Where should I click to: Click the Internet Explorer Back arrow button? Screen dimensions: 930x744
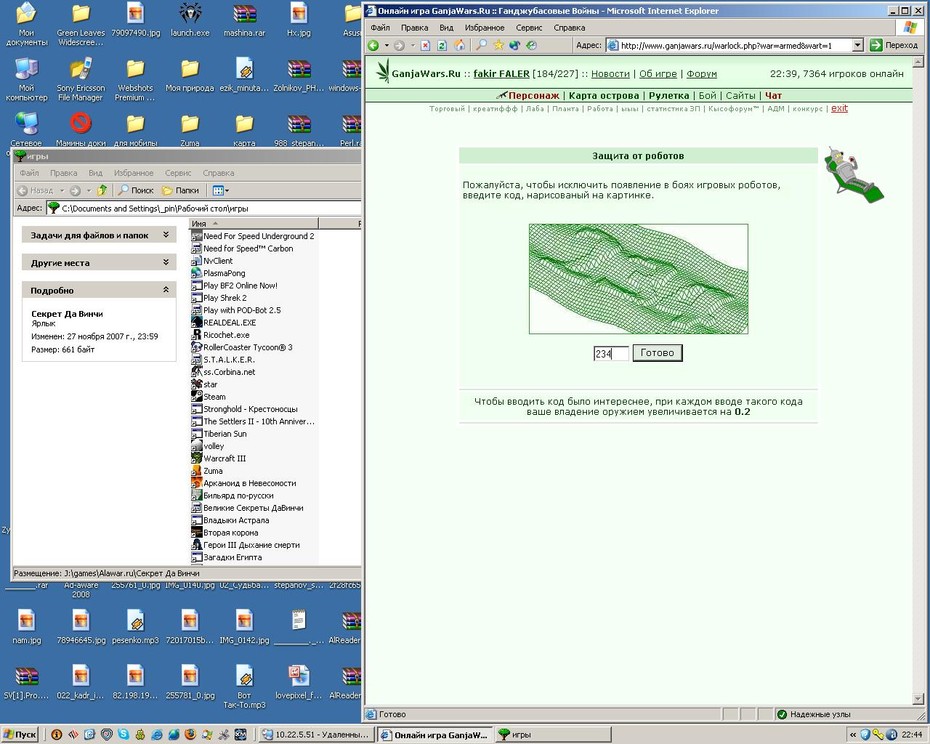374,45
